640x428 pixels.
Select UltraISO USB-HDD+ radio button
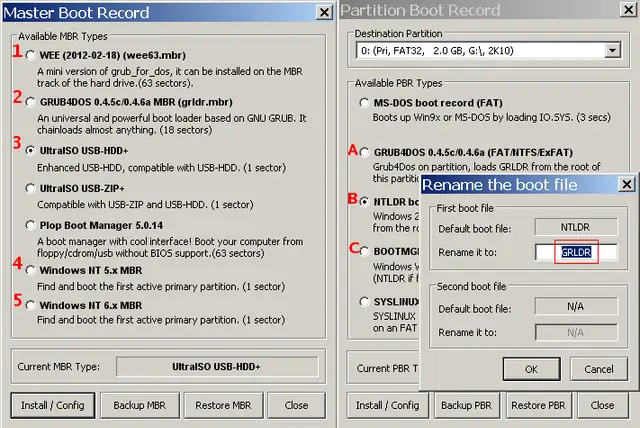pos(31,151)
